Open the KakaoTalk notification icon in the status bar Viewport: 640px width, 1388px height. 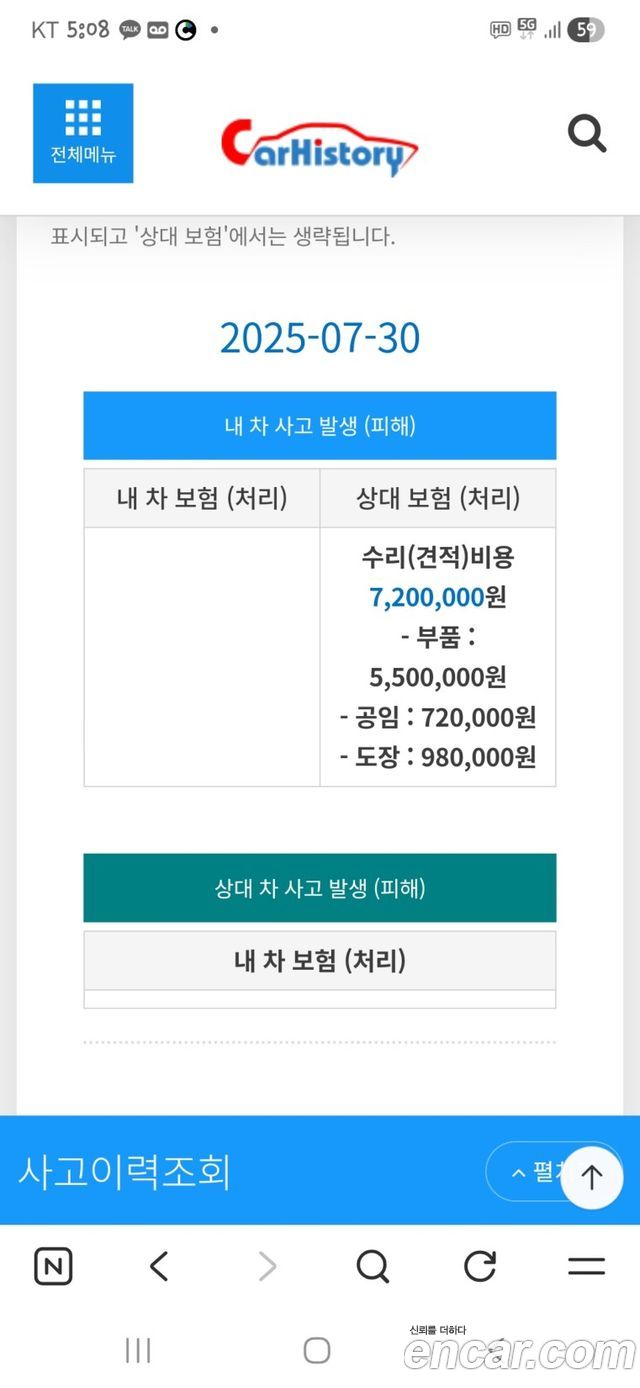point(130,30)
